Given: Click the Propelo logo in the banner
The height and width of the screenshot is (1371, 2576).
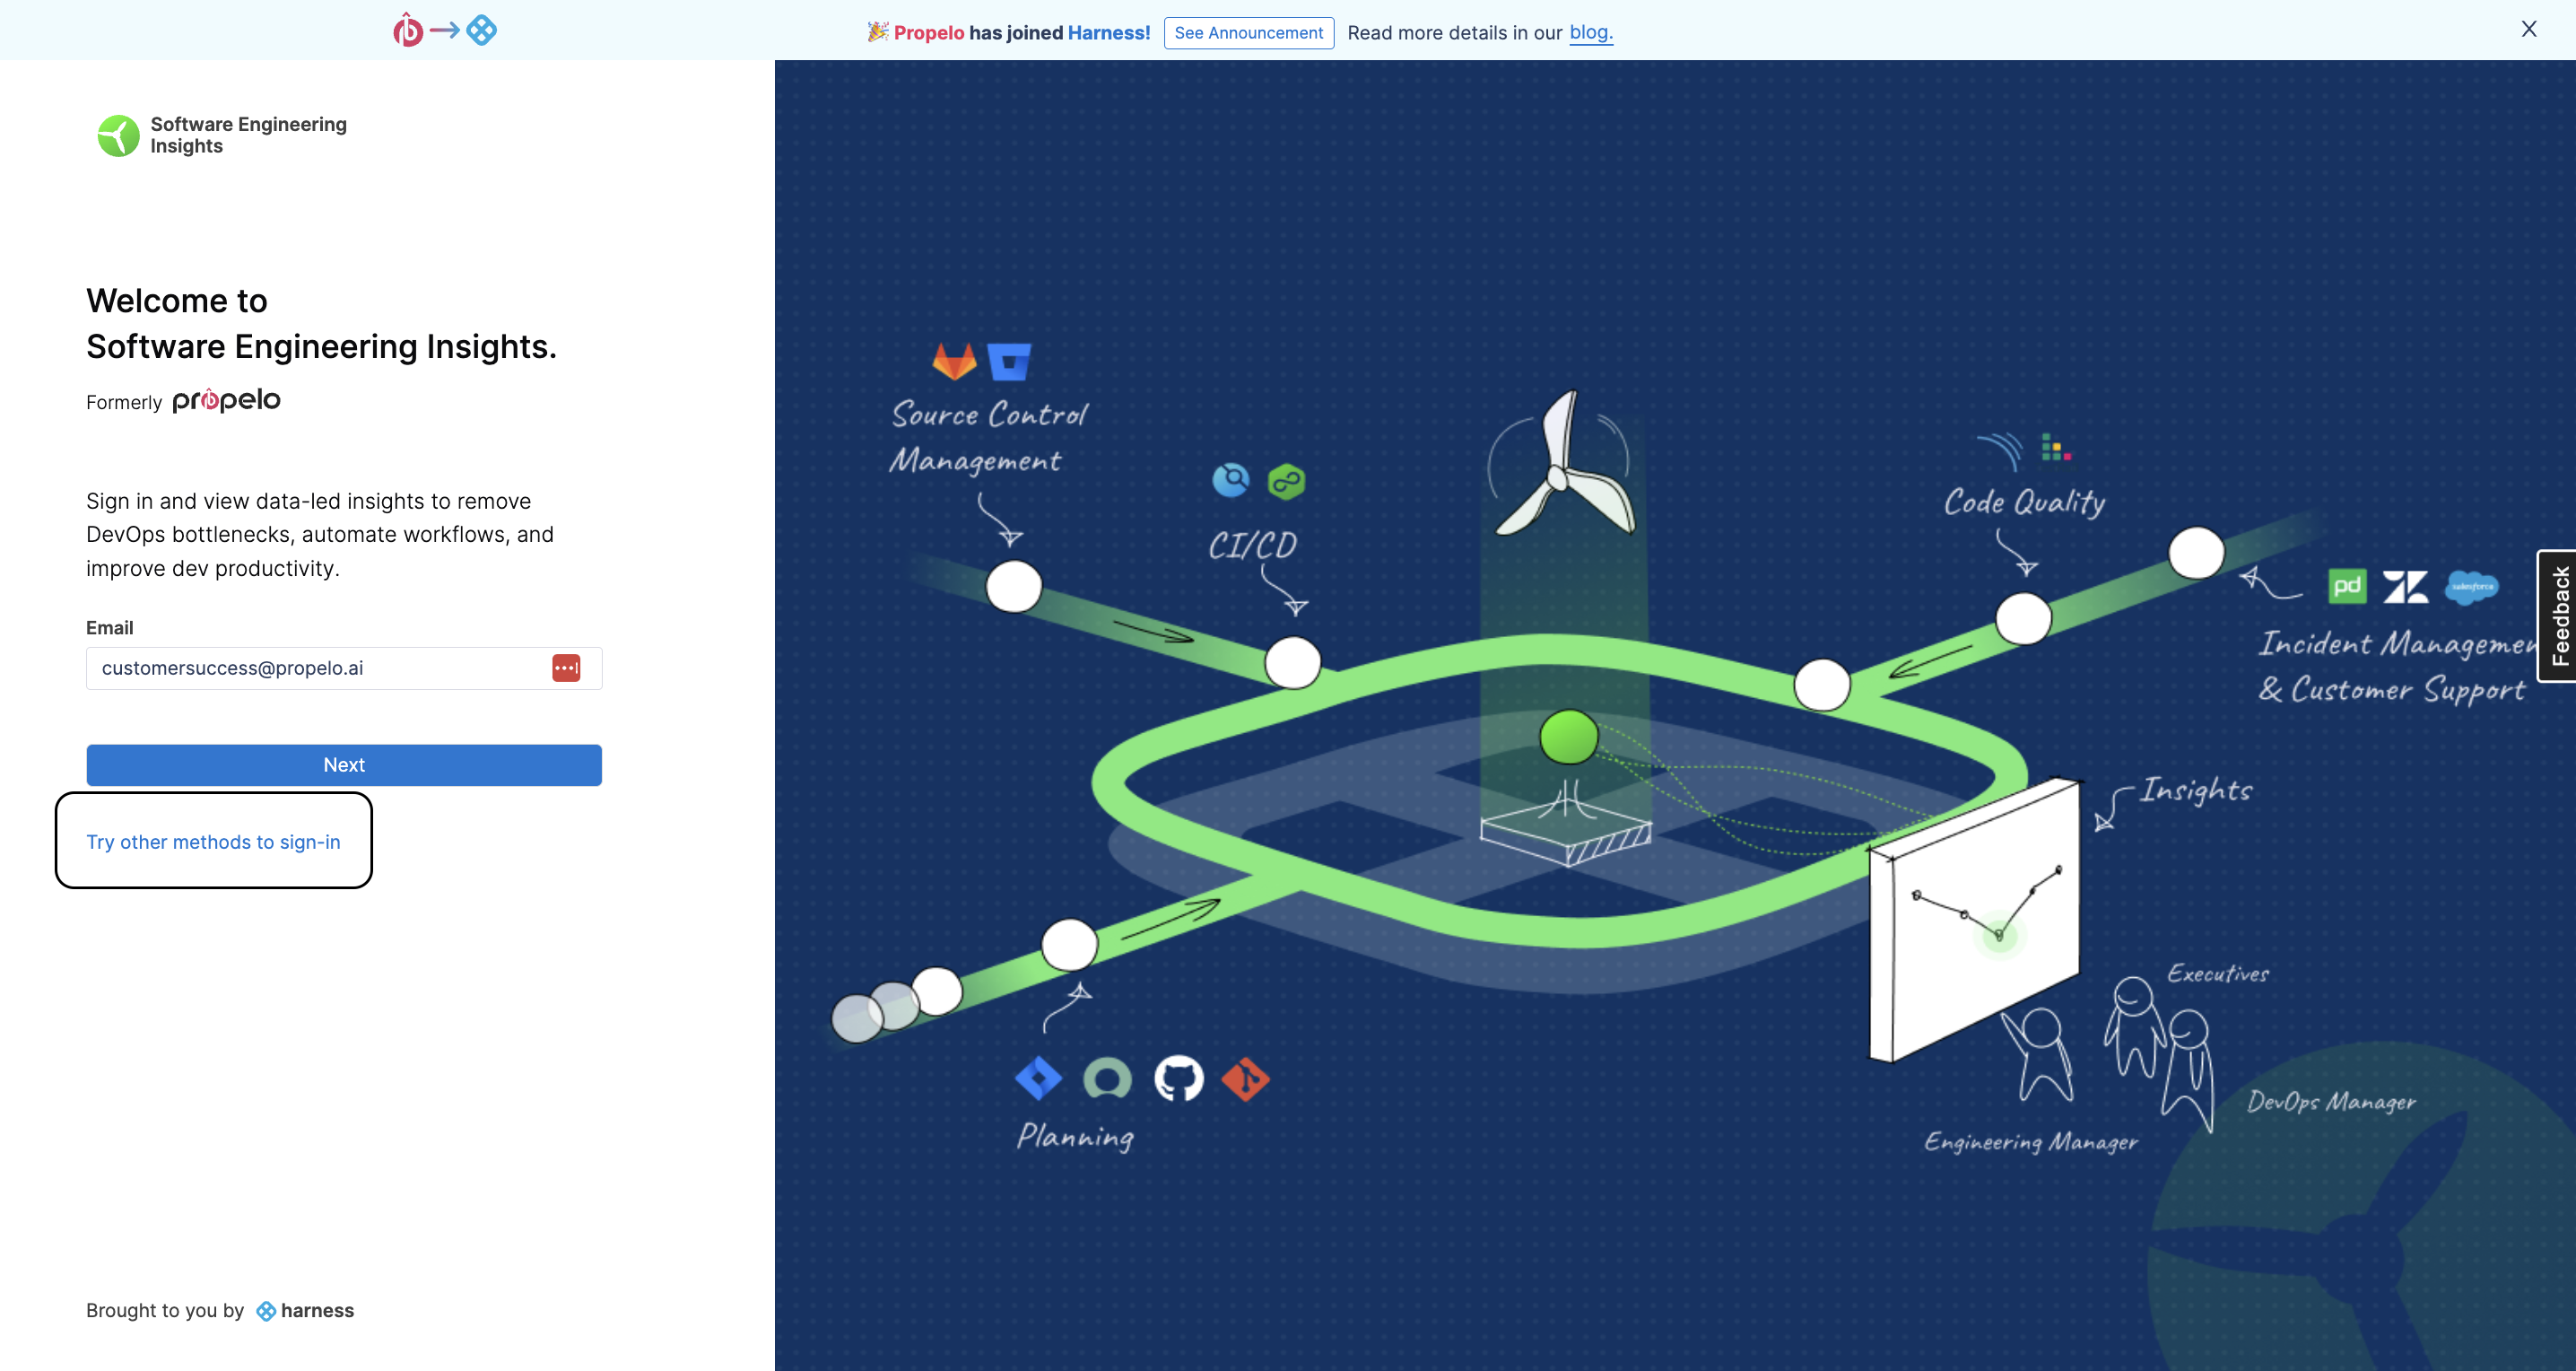Looking at the screenshot, I should [408, 30].
